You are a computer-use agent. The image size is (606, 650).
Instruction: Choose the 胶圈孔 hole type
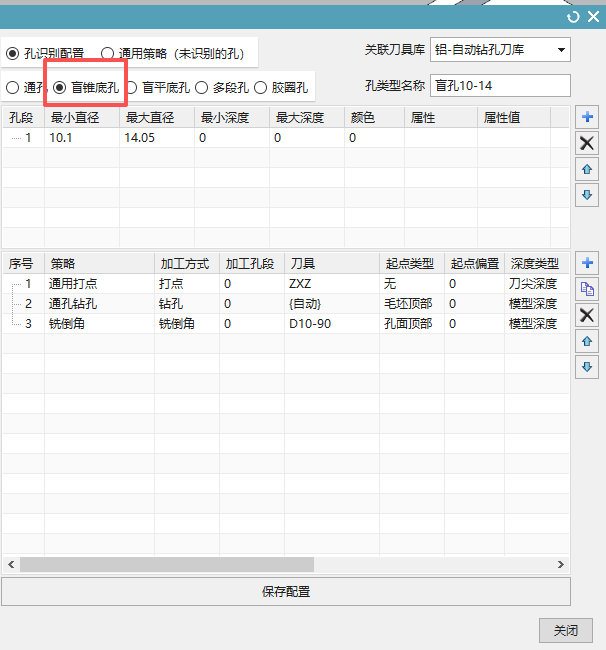[281, 87]
